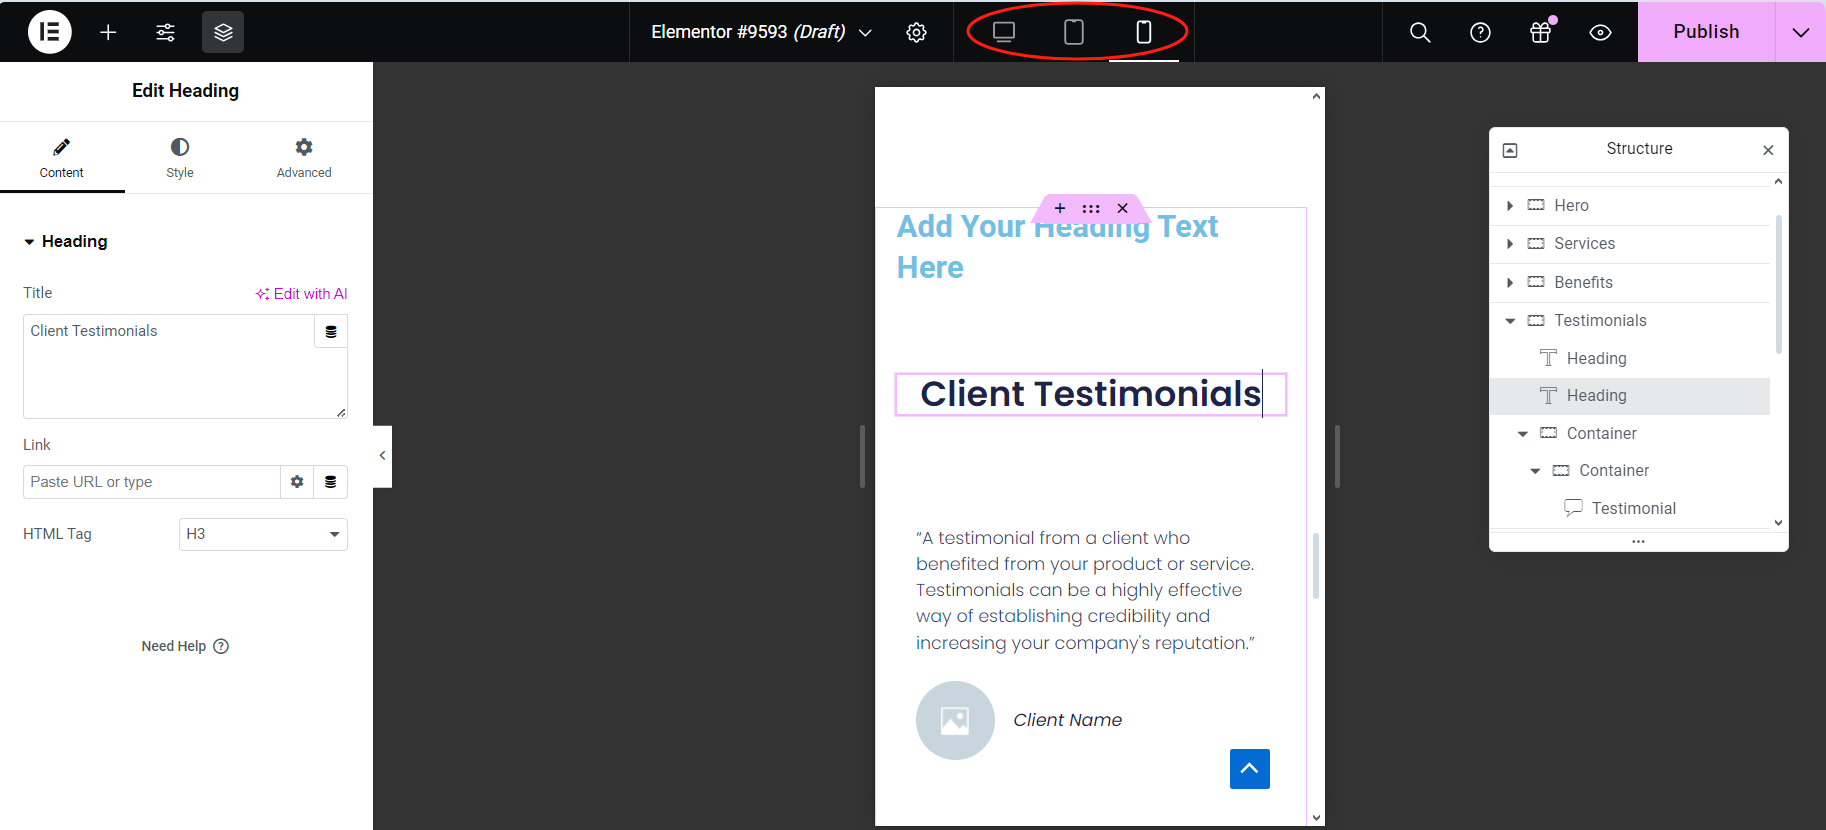This screenshot has width=1826, height=830.
Task: Preview changes with the eye icon
Action: point(1600,32)
